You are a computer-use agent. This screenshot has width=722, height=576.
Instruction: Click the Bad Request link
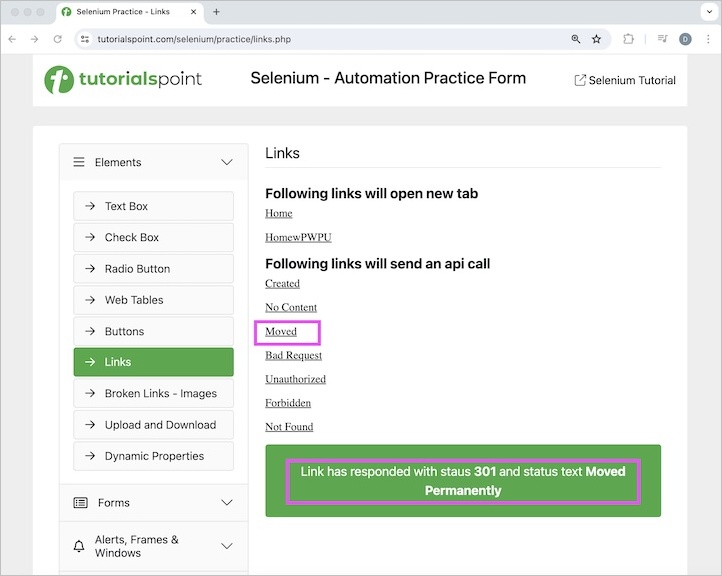[x=293, y=355]
